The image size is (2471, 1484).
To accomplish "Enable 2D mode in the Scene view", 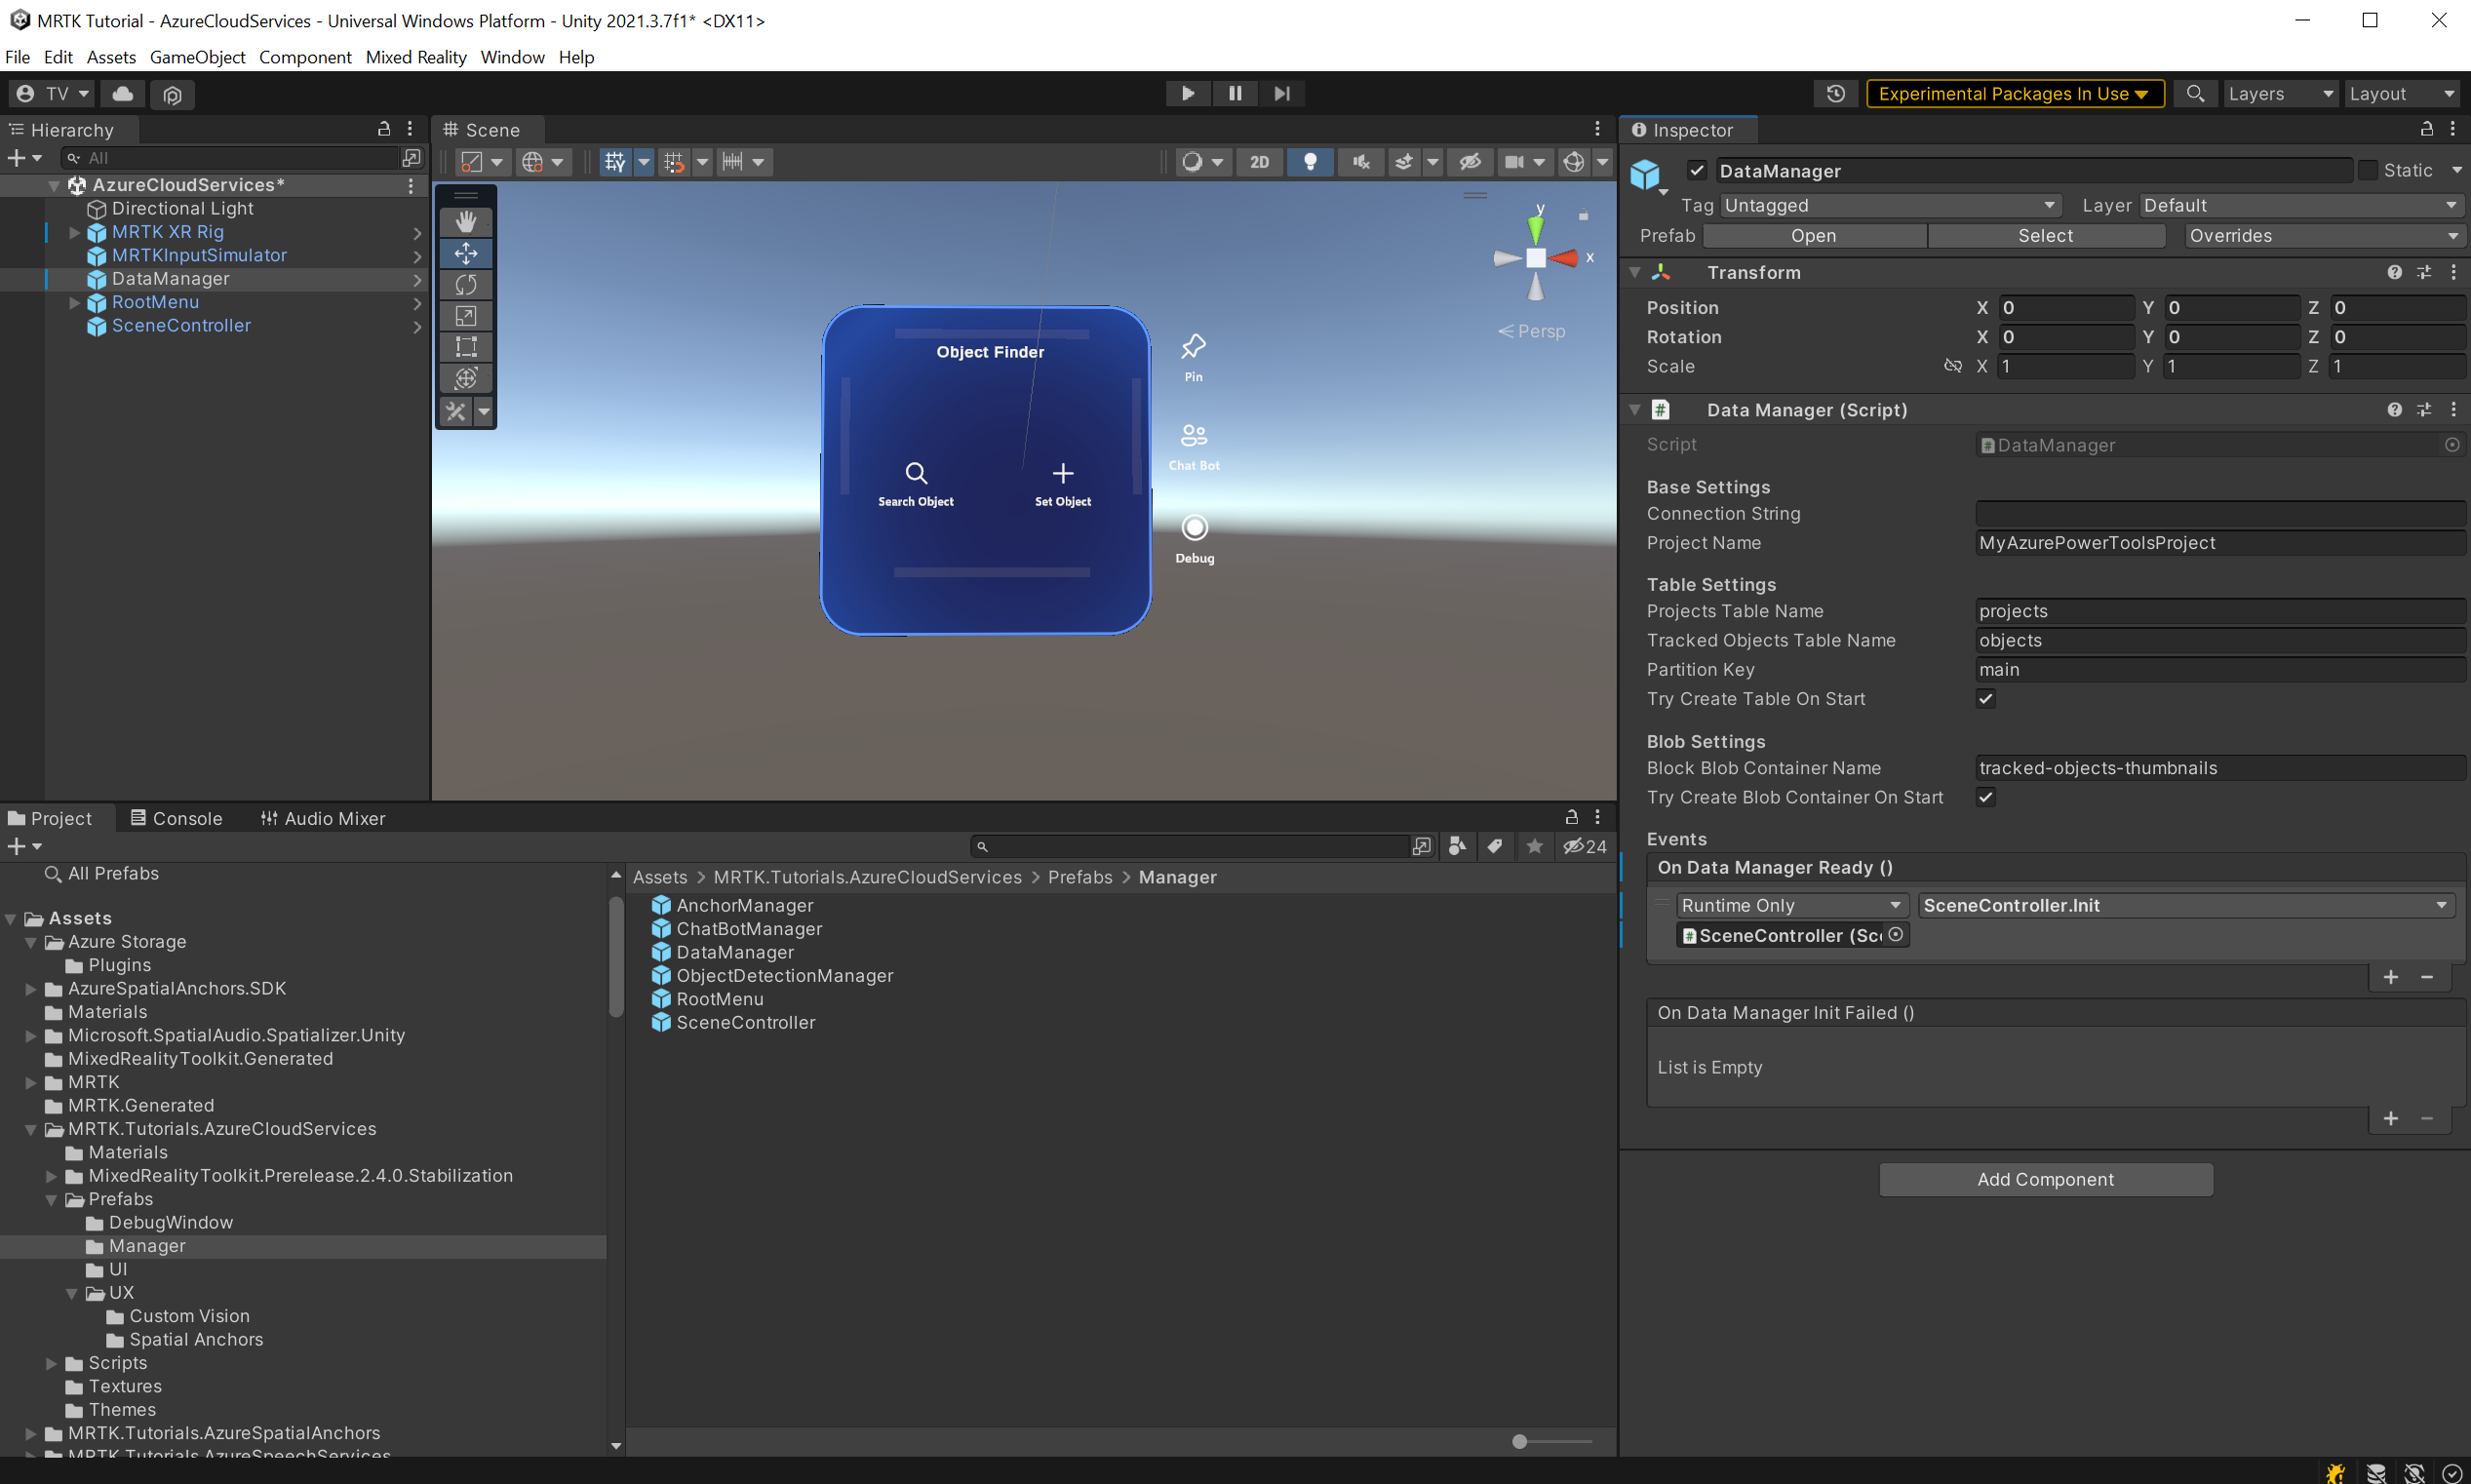I will coord(1259,161).
